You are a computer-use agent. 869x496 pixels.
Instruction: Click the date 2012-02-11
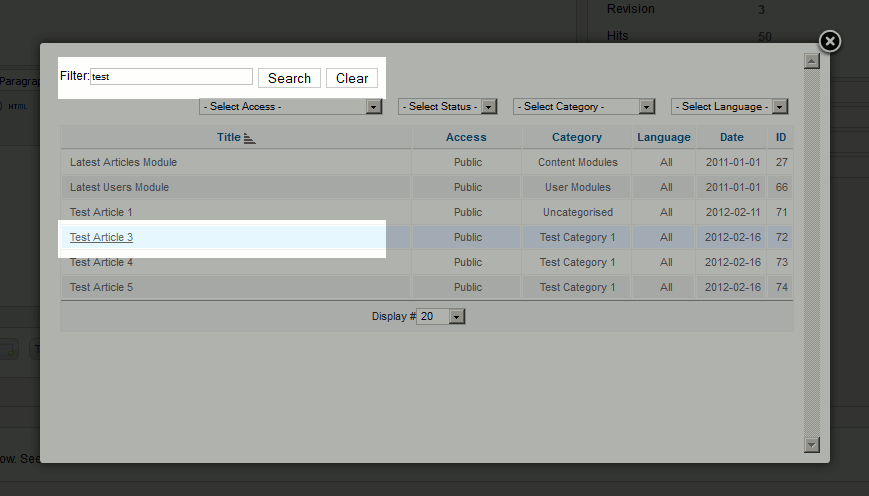(x=733, y=212)
